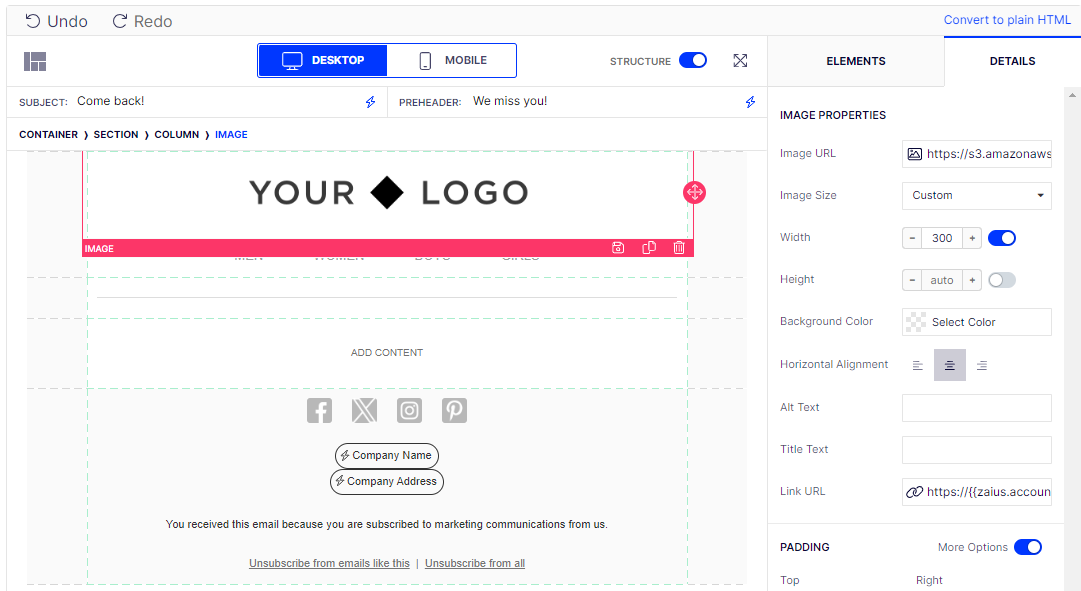Disable the custom Width toggle
The height and width of the screenshot is (591, 1081).
[x=1002, y=238]
